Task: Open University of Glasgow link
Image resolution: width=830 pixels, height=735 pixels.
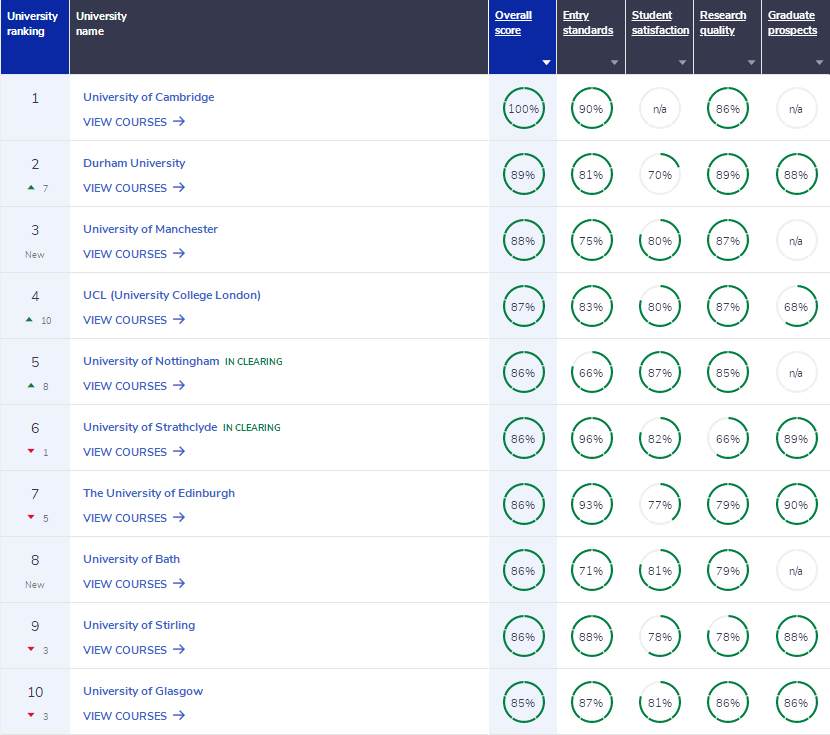Action: (x=143, y=691)
